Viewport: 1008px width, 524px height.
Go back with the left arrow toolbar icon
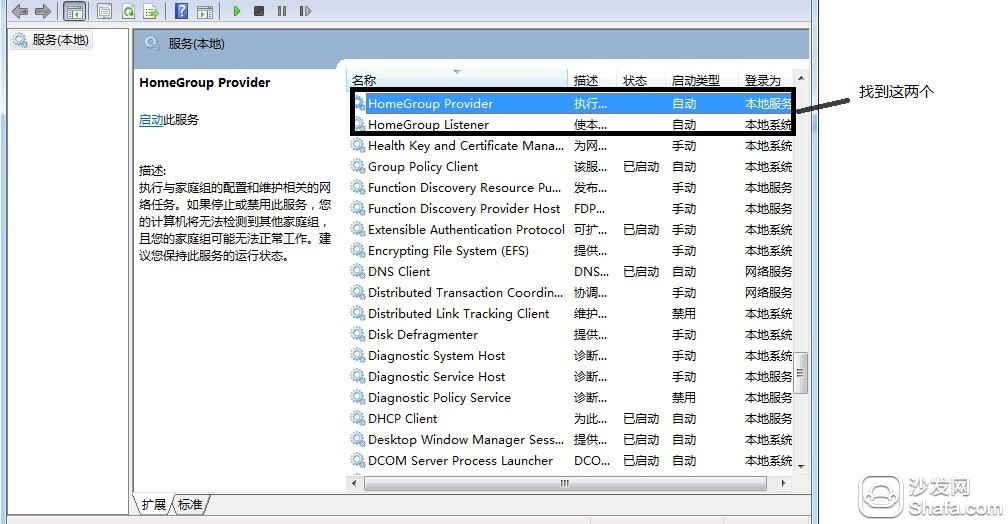coord(20,11)
